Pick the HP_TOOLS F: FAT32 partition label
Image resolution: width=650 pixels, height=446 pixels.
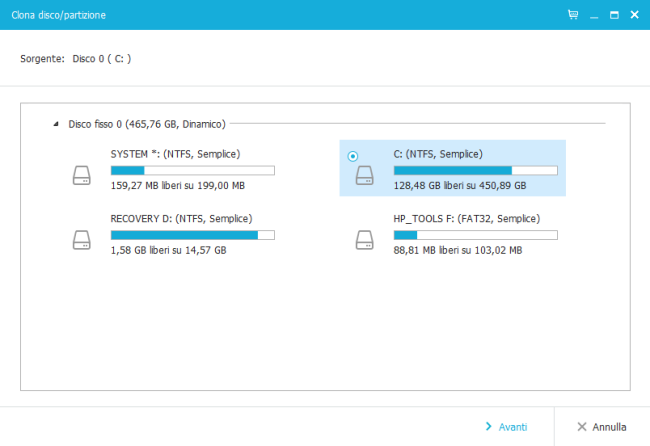pyautogui.click(x=466, y=218)
